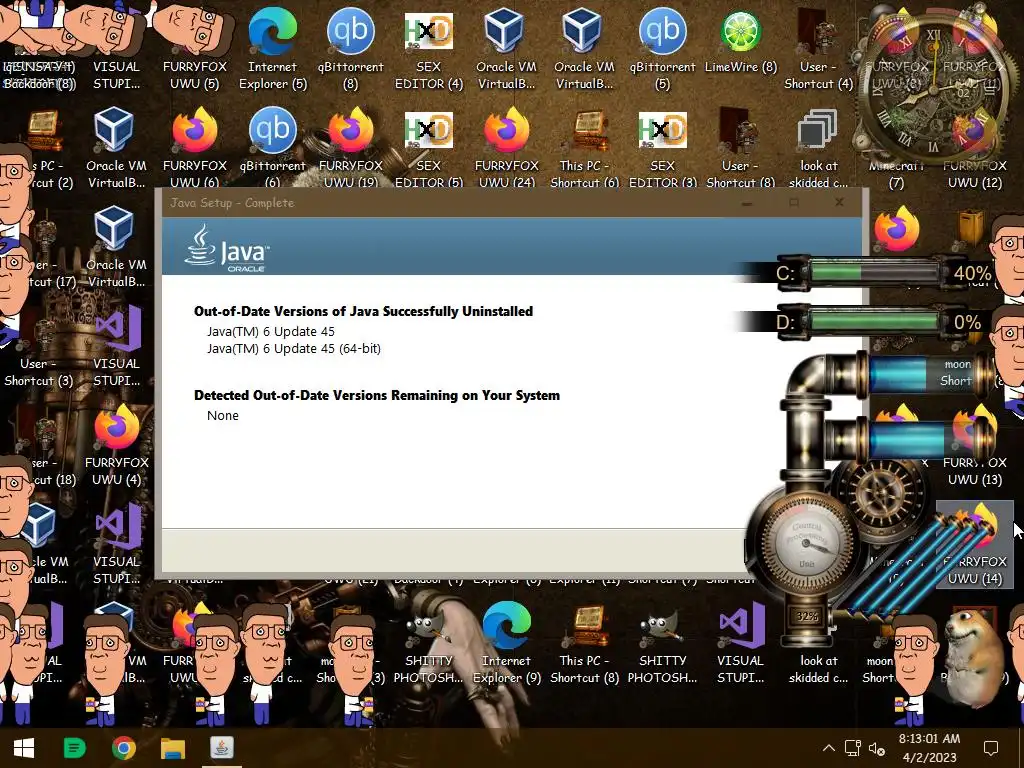1024x768 pixels.
Task: Click the steampunk CPU gauge dial
Action: click(x=805, y=544)
